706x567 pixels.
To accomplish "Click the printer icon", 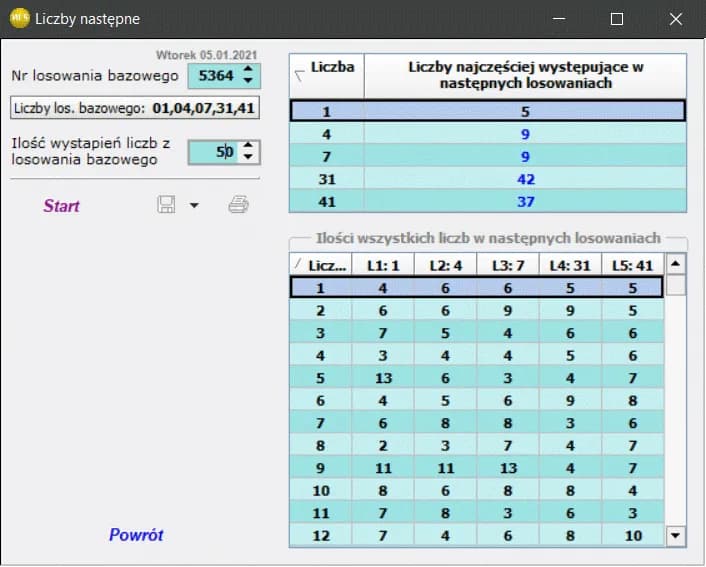I will [238, 205].
